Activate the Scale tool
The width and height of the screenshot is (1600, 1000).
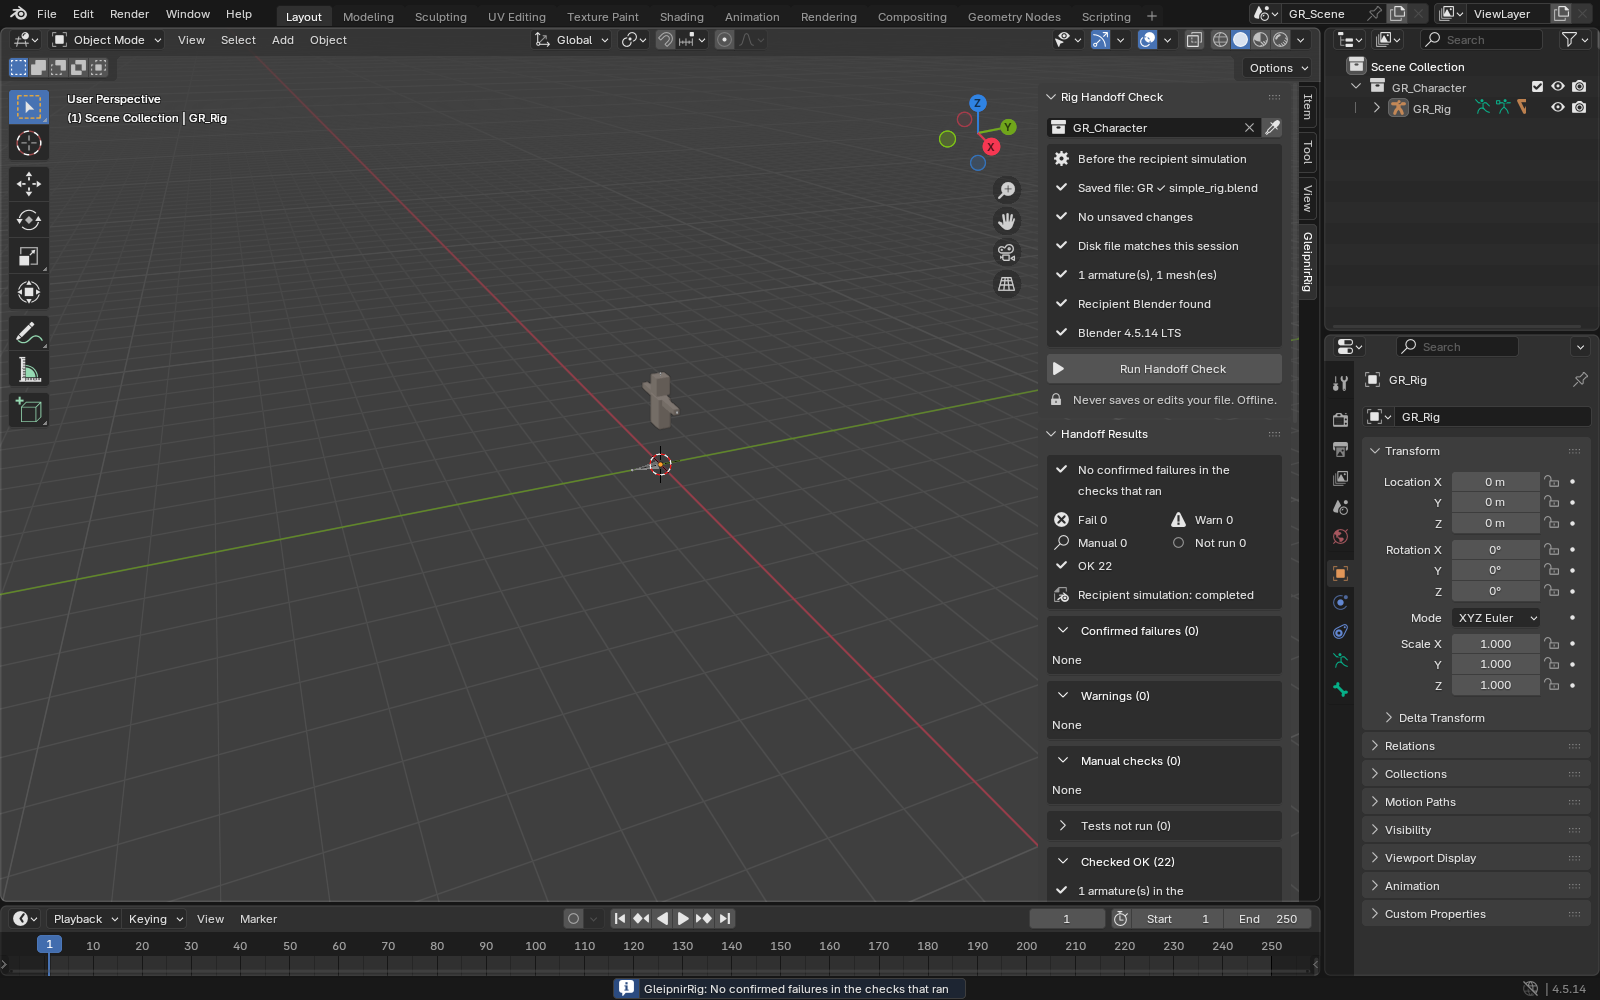(x=29, y=256)
